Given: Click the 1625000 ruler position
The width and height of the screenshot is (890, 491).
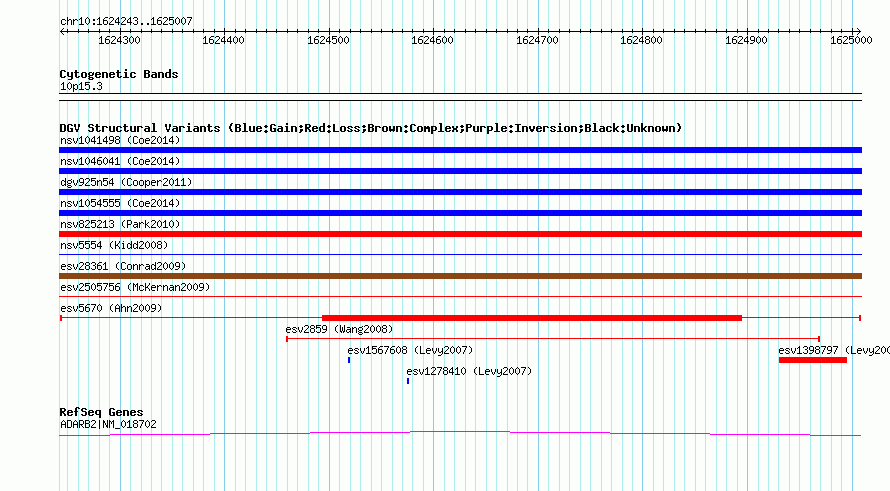Looking at the screenshot, I should coord(851,40).
